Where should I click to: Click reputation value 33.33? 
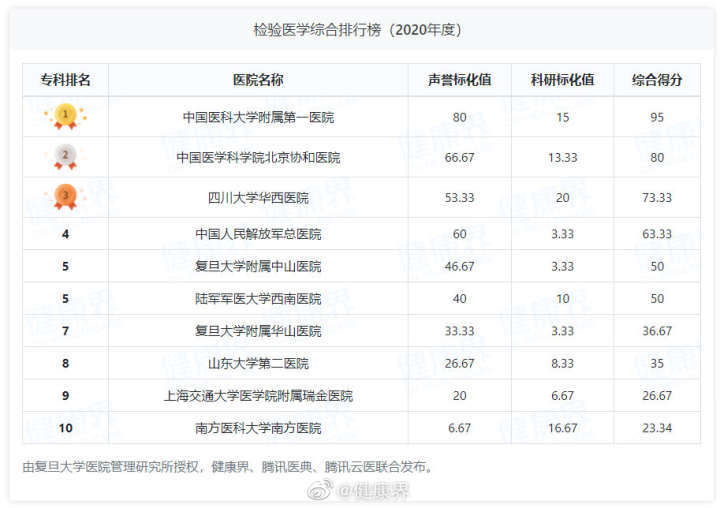(460, 331)
